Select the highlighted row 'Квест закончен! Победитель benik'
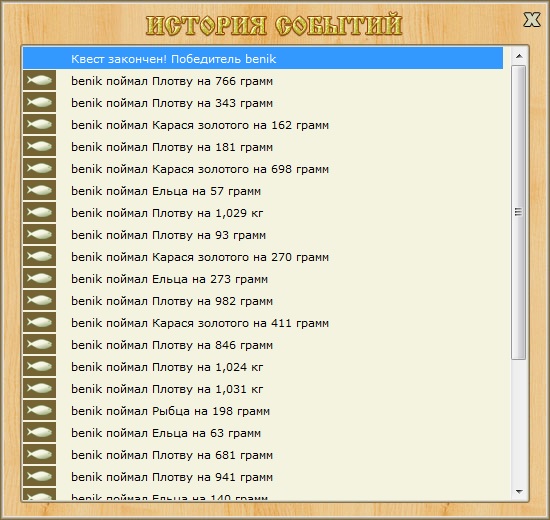Screen dimensions: 550x520 [263, 58]
